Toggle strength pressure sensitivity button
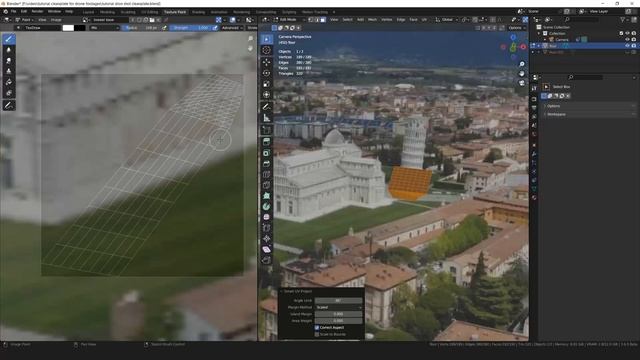 (x=215, y=28)
